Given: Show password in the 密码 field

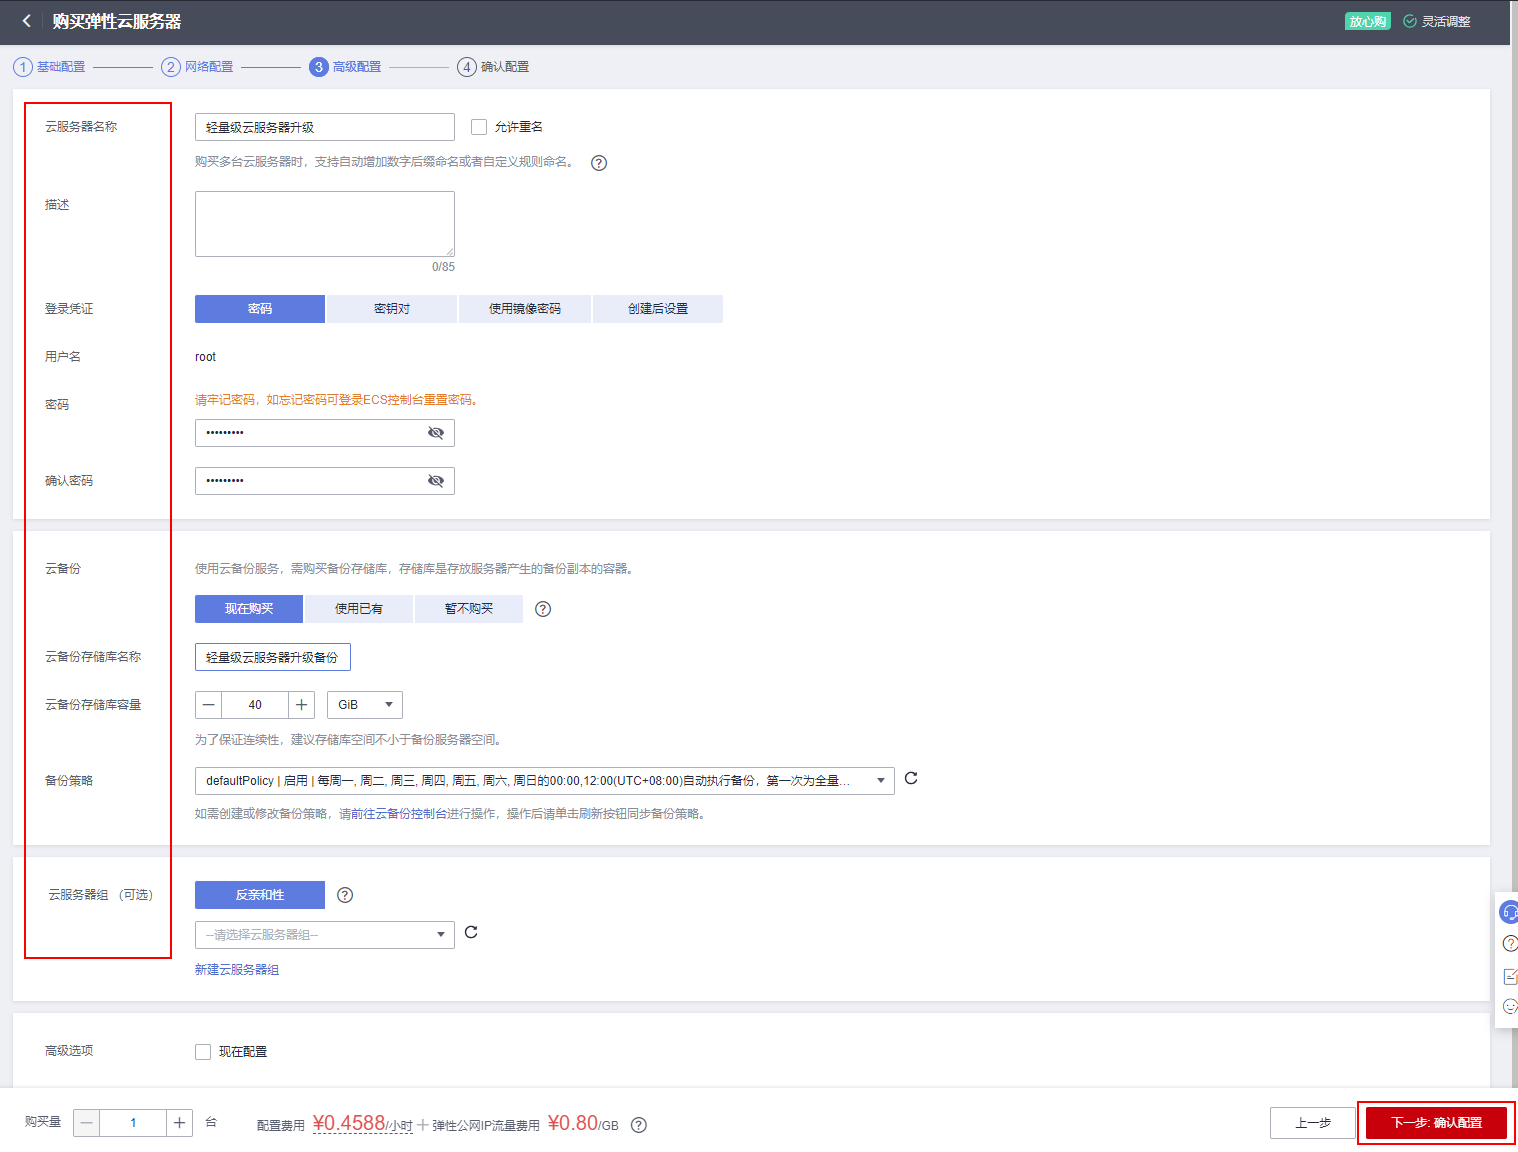Looking at the screenshot, I should pos(436,433).
